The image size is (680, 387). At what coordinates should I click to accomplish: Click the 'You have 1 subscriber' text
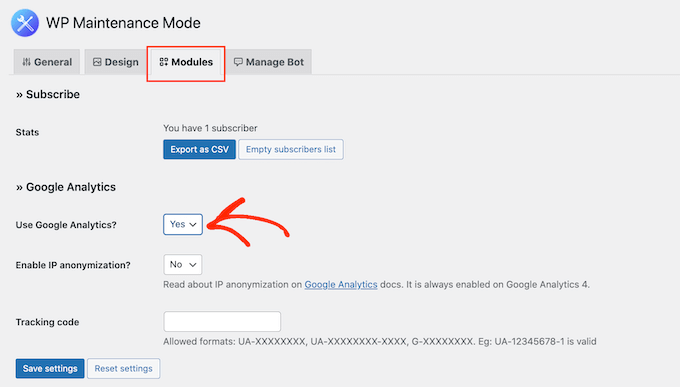(210, 128)
